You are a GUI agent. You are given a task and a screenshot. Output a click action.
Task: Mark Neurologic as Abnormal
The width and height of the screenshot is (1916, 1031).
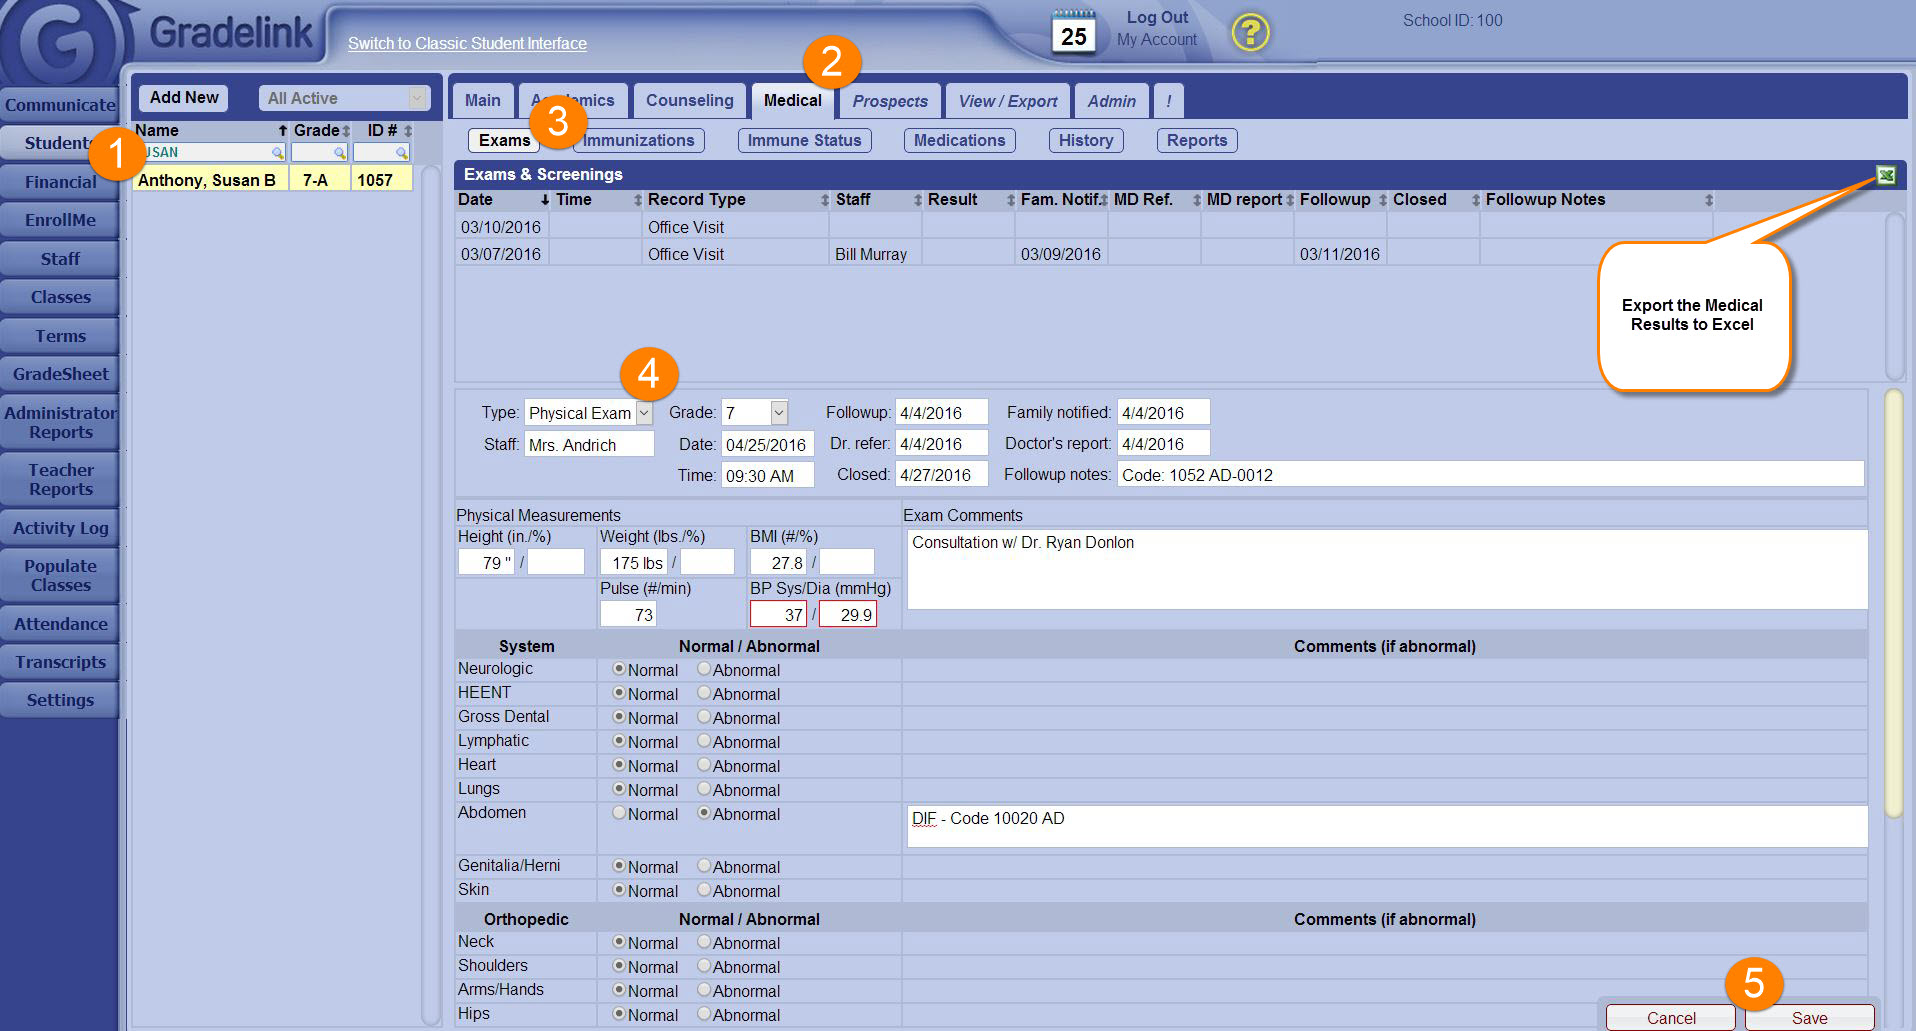click(704, 669)
